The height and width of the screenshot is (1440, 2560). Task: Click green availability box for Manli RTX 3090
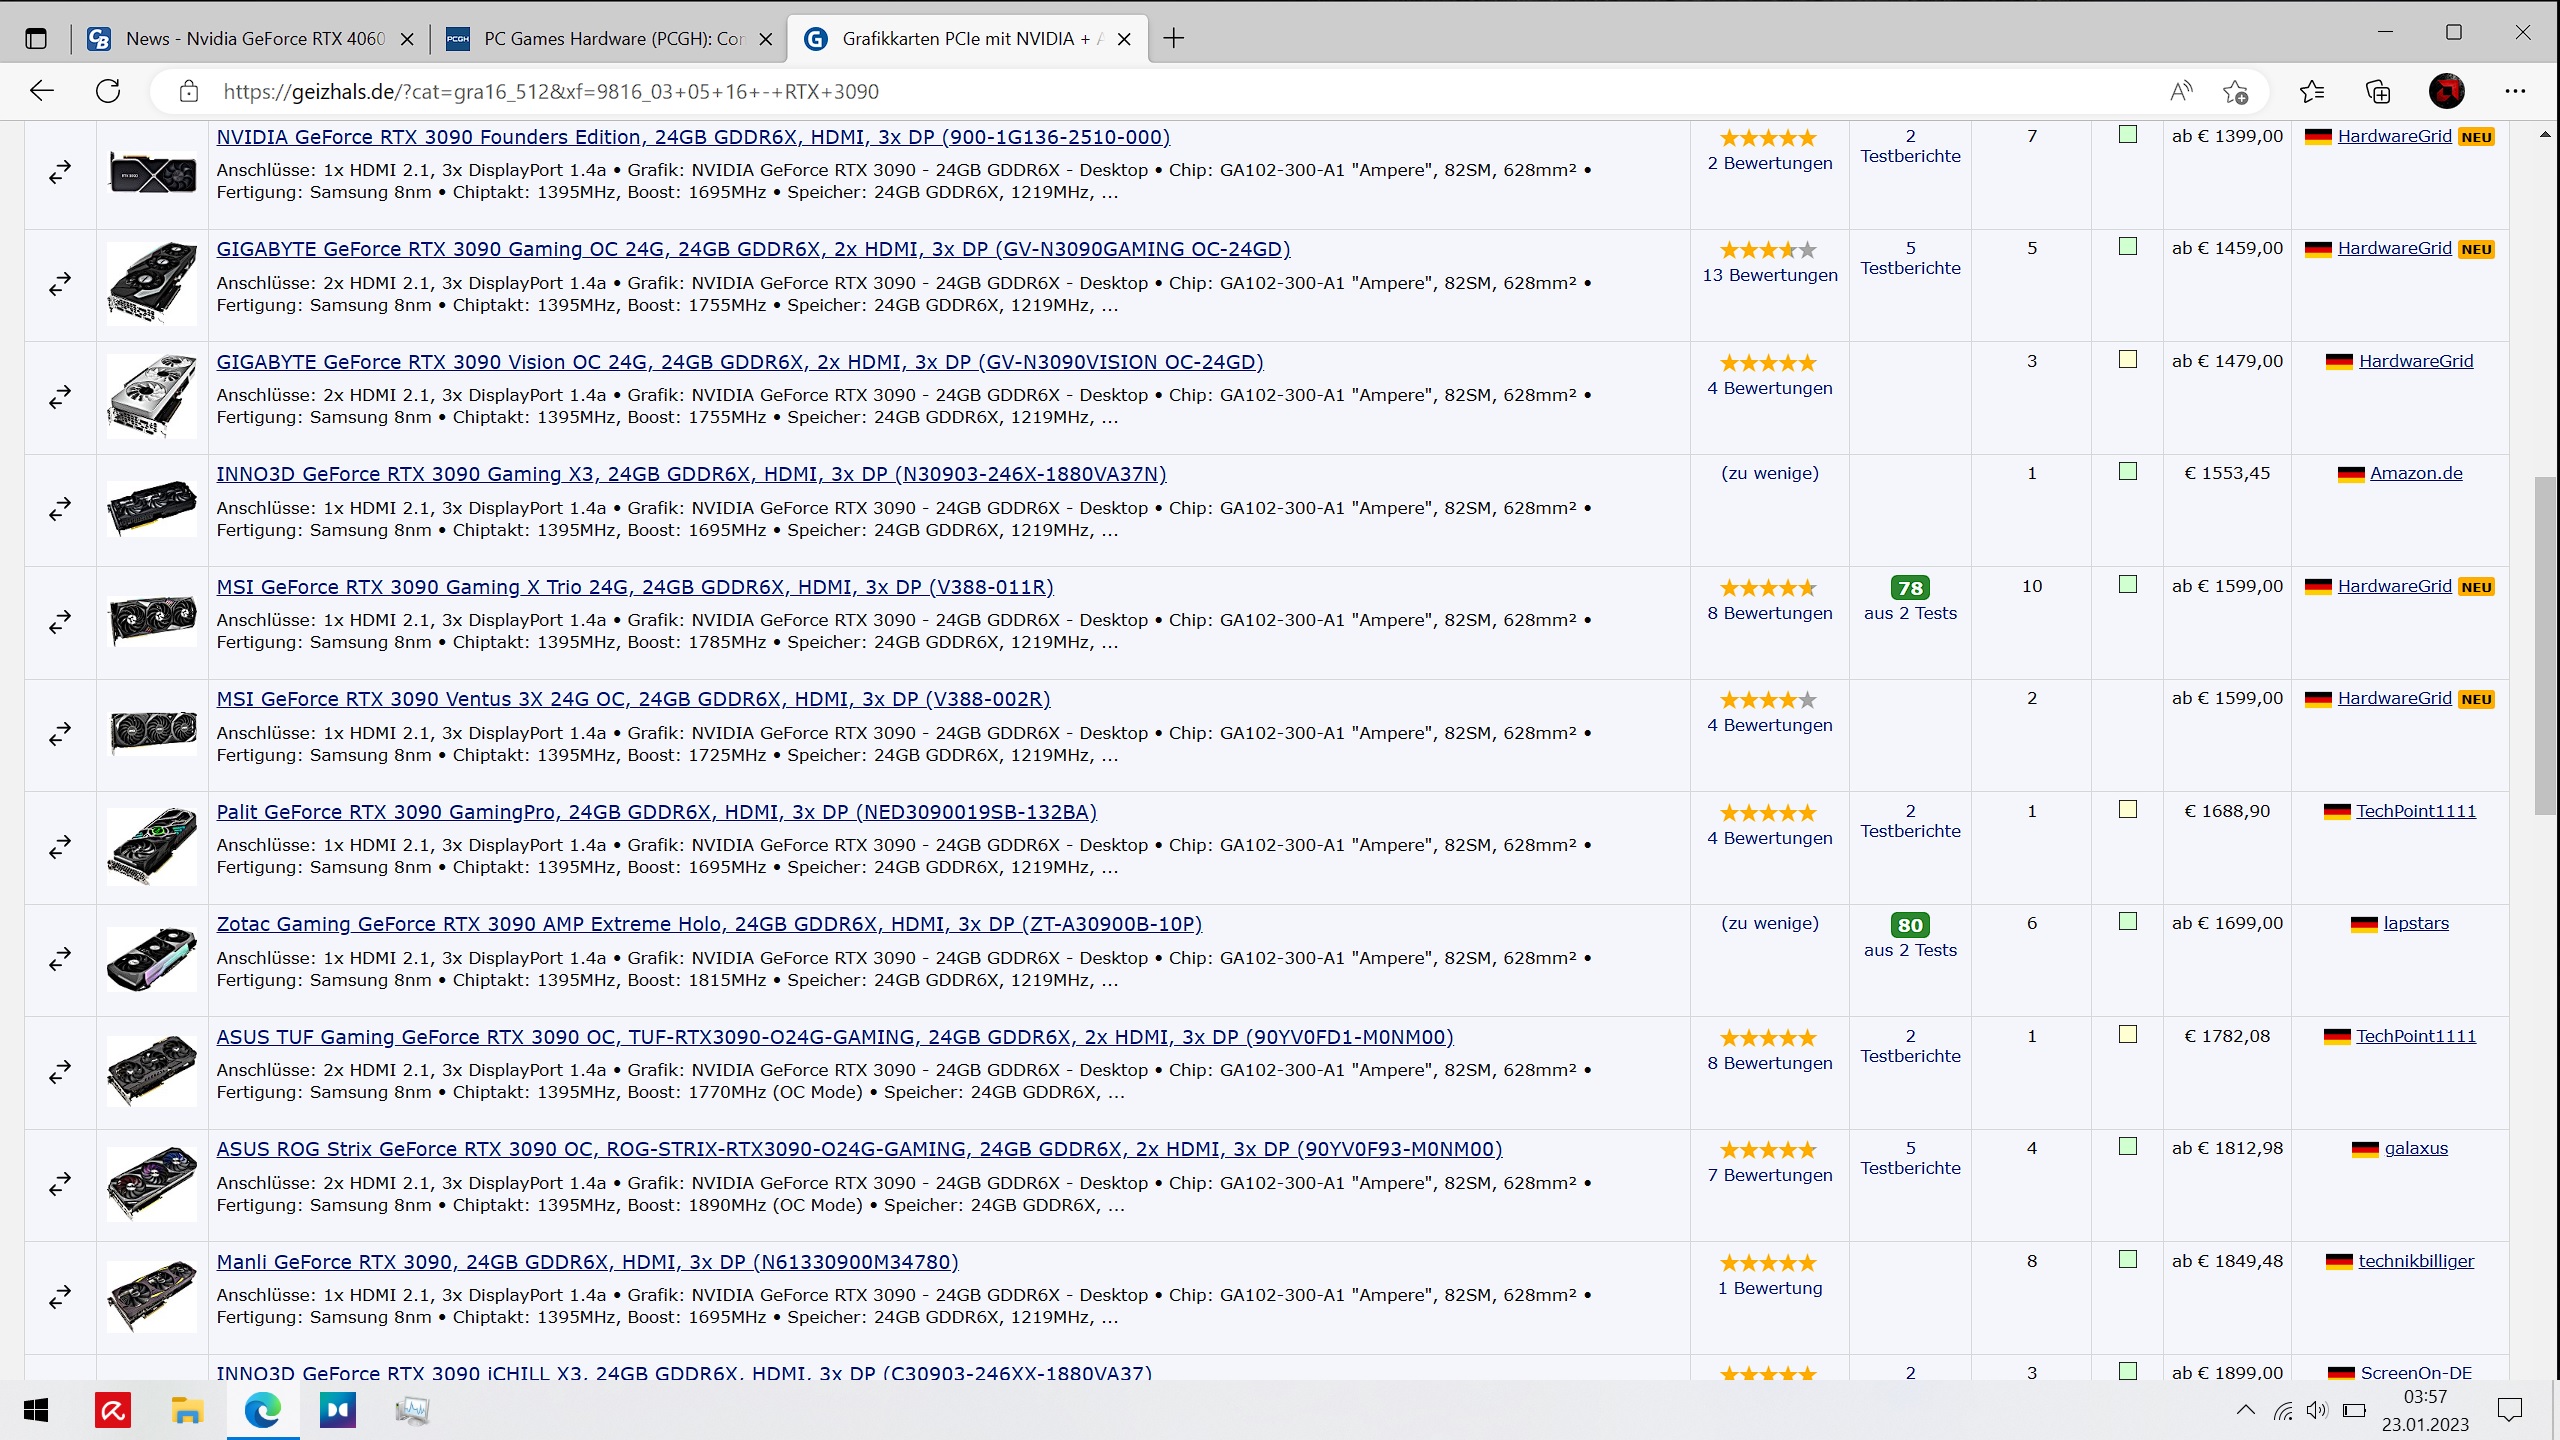[x=2128, y=1260]
